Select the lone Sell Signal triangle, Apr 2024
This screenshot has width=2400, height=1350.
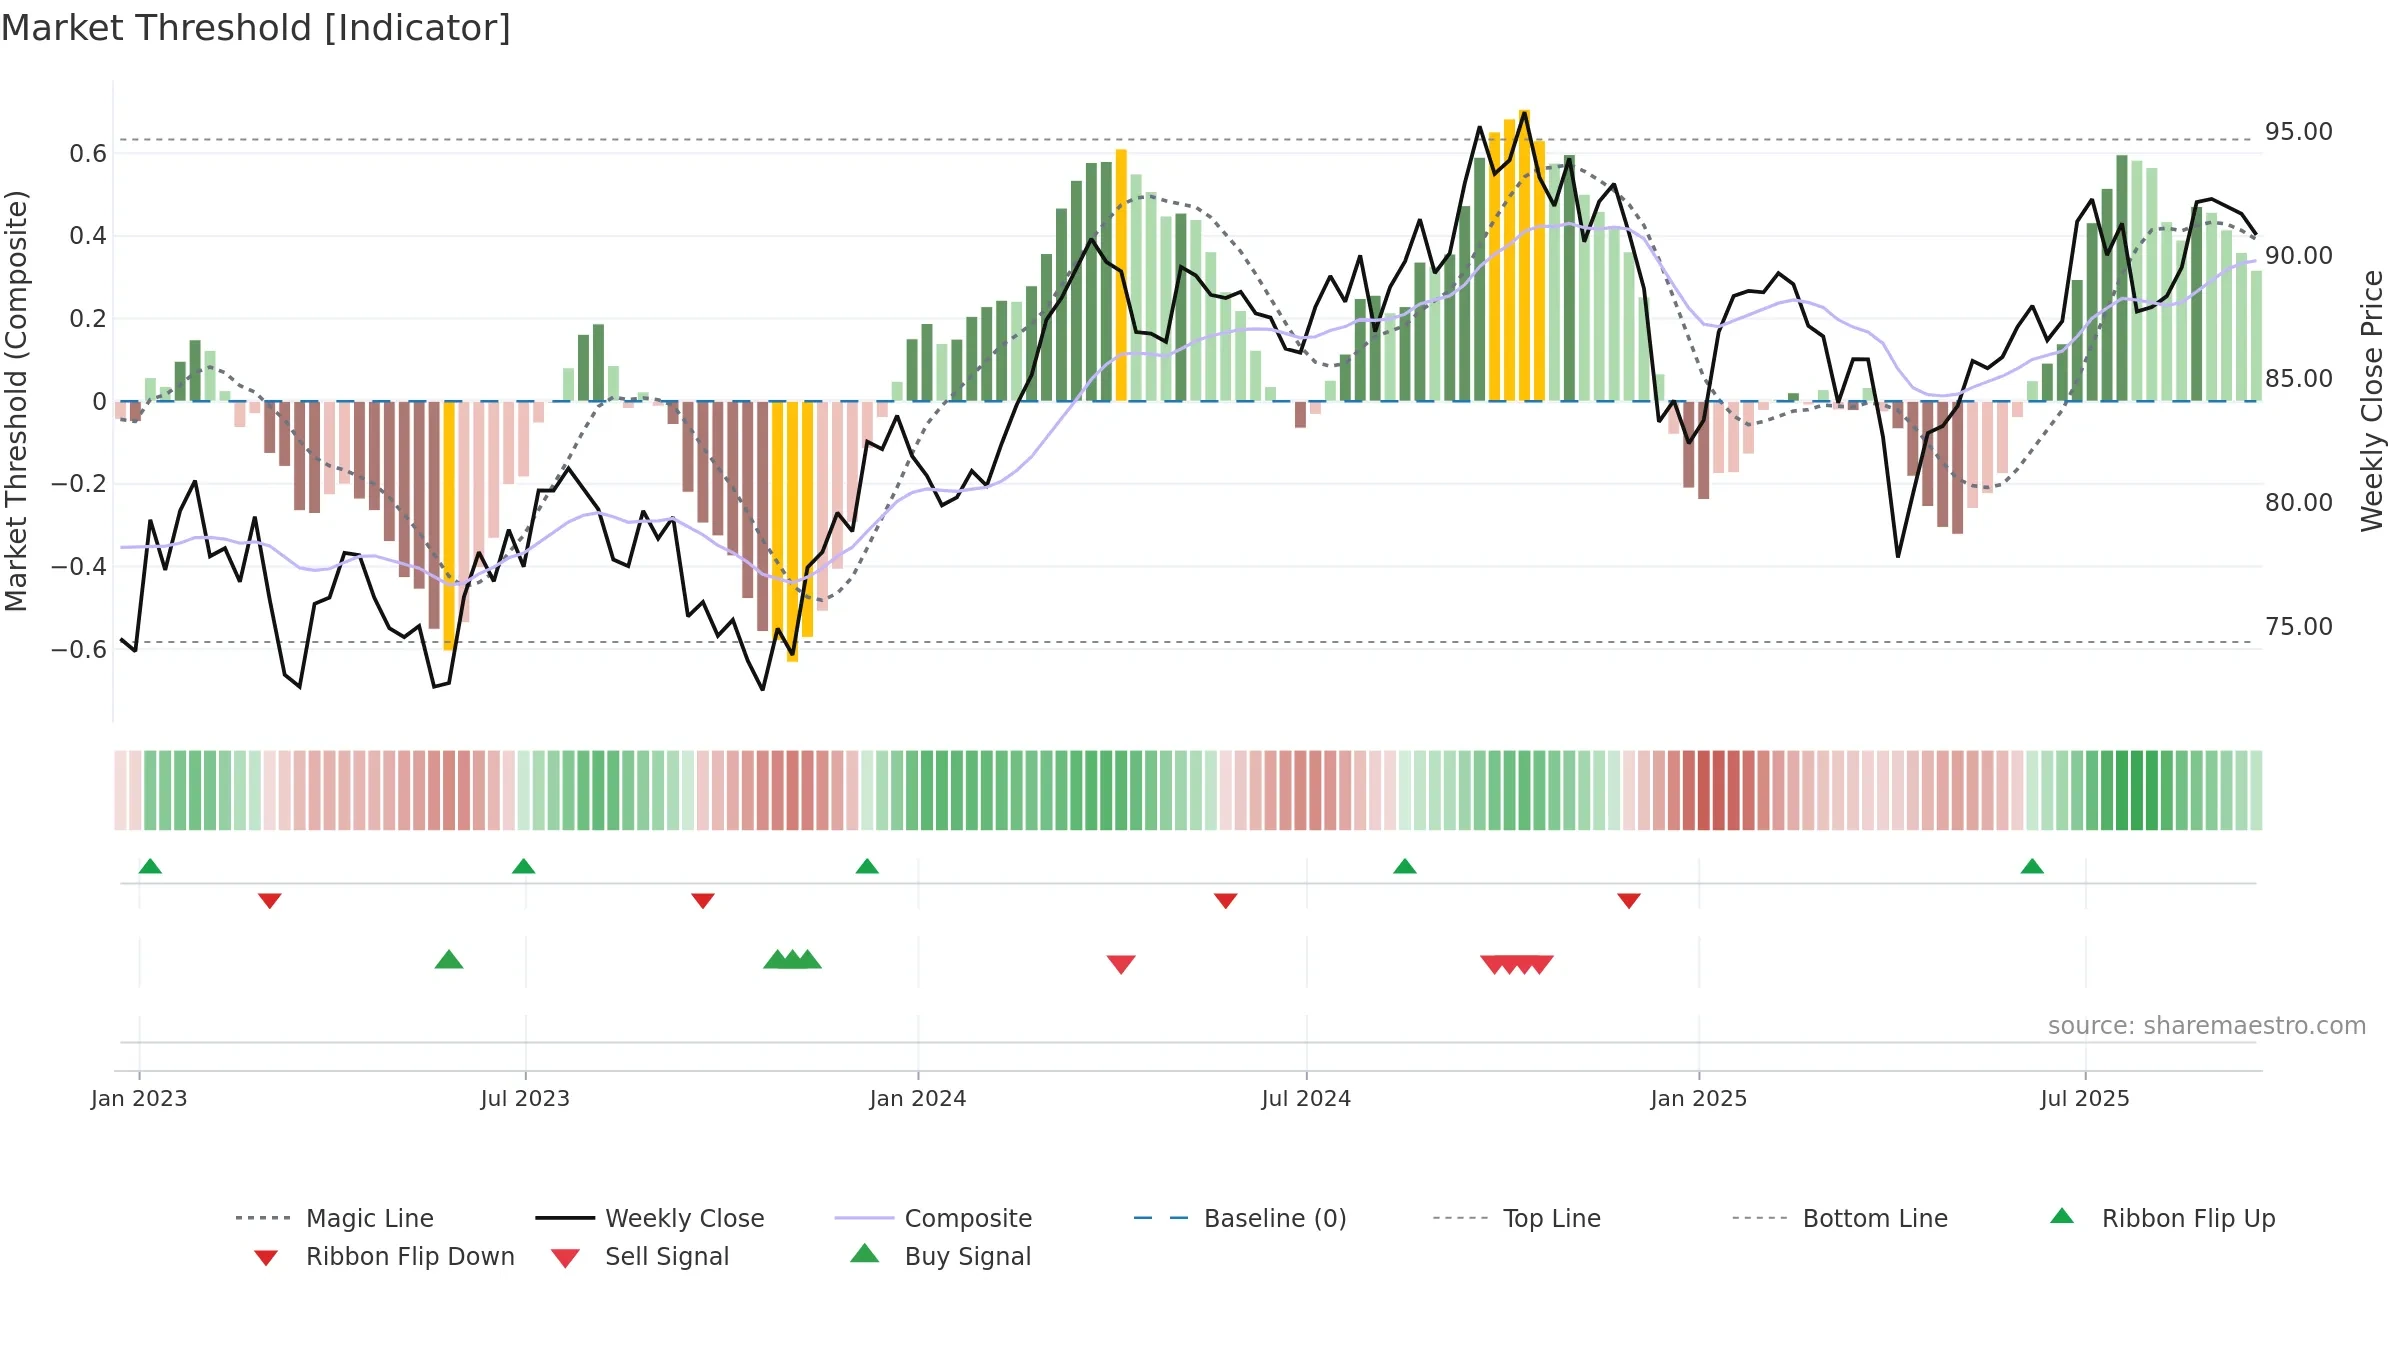point(1121,964)
